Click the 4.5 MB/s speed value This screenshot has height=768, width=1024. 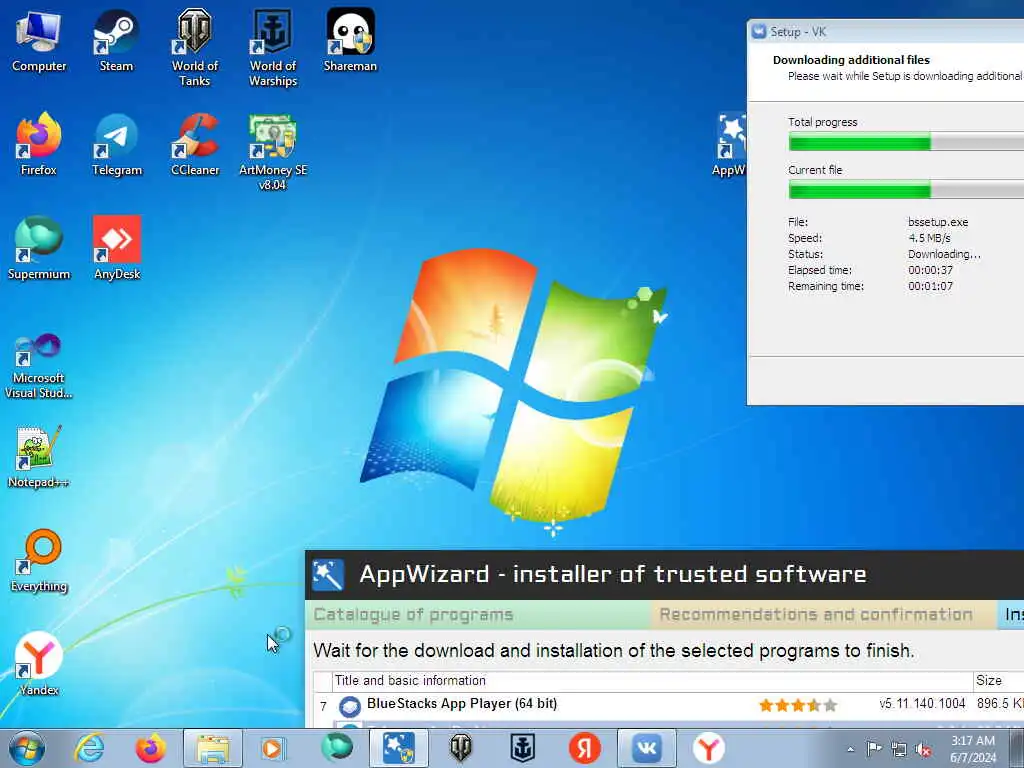click(929, 238)
